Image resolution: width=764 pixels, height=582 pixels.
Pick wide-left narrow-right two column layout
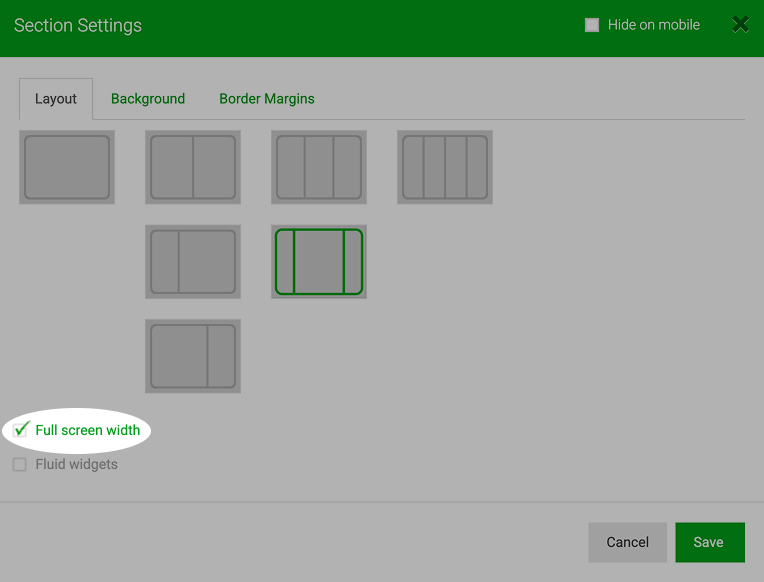click(193, 356)
